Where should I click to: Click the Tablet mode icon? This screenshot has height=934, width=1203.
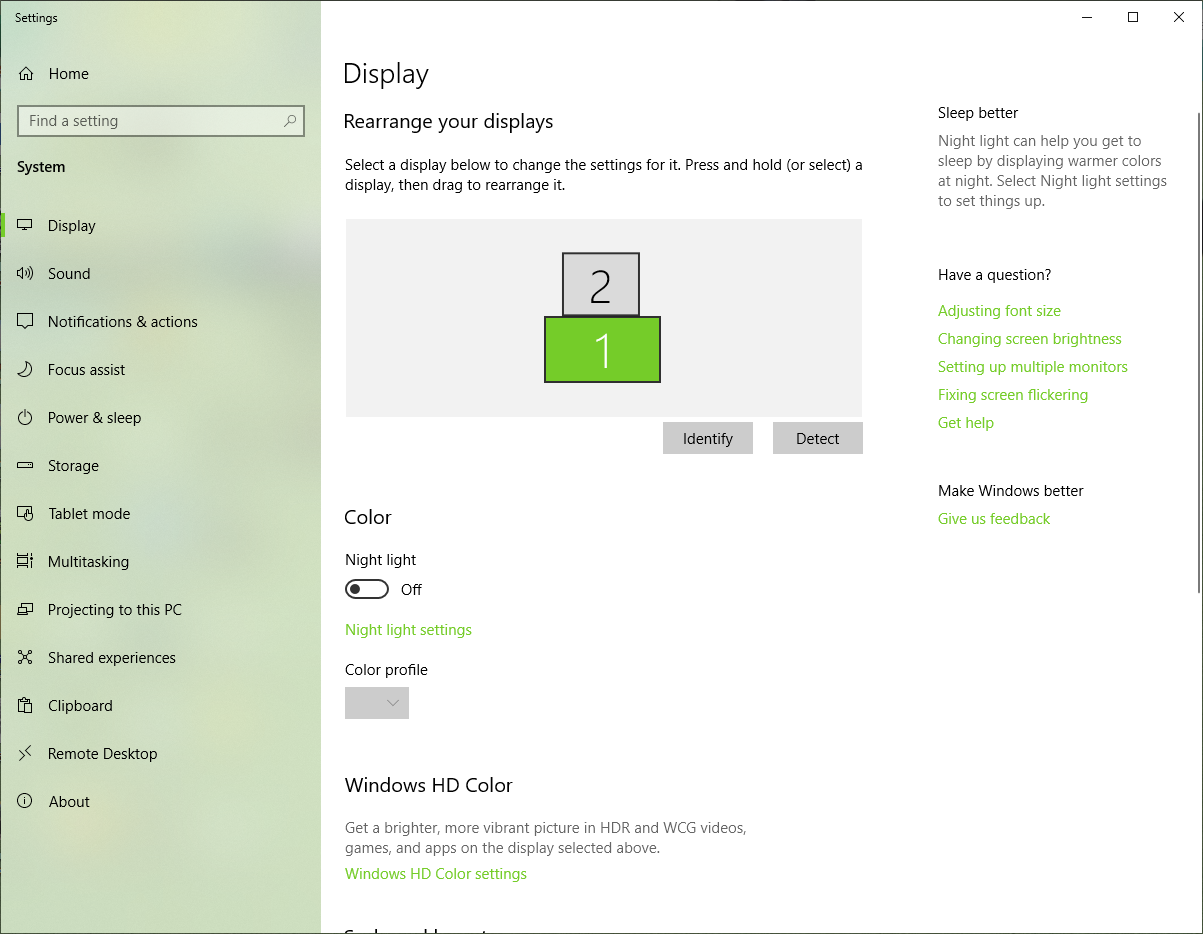click(x=26, y=514)
